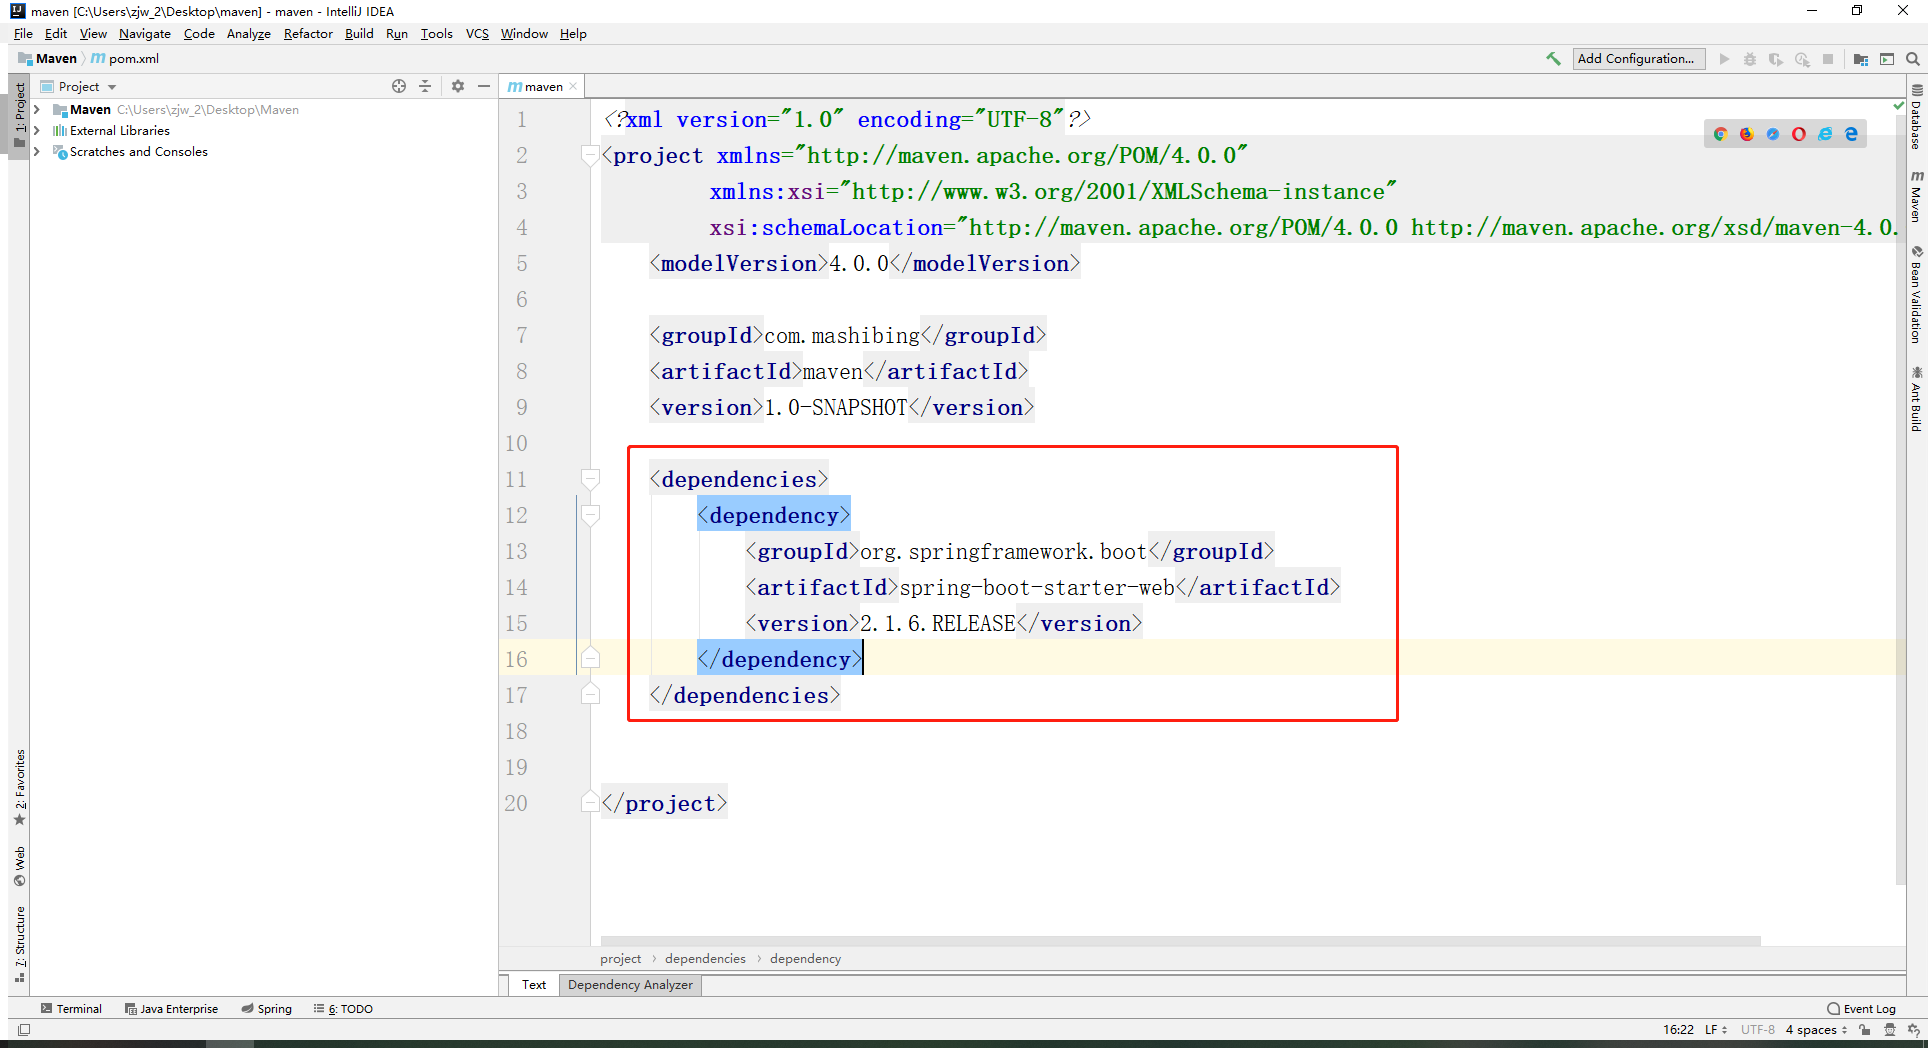The width and height of the screenshot is (1928, 1048).
Task: Collapse all using Project panel icon
Action: coord(425,87)
